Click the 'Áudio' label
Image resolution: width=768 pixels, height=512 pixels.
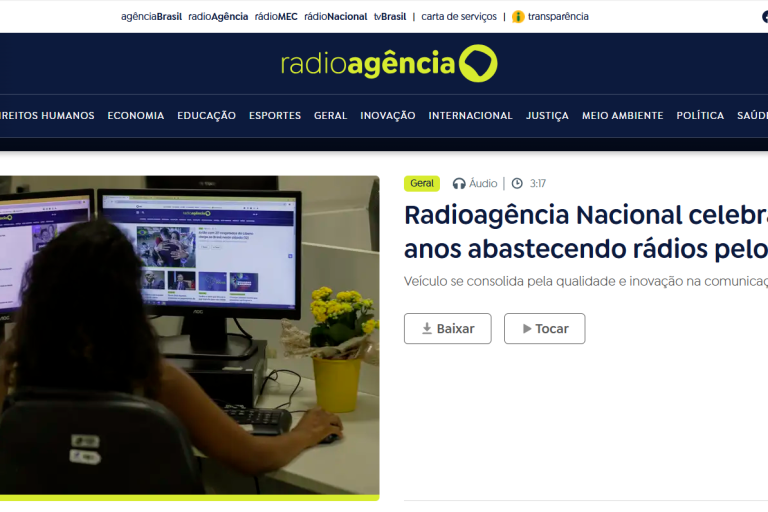pyautogui.click(x=483, y=184)
